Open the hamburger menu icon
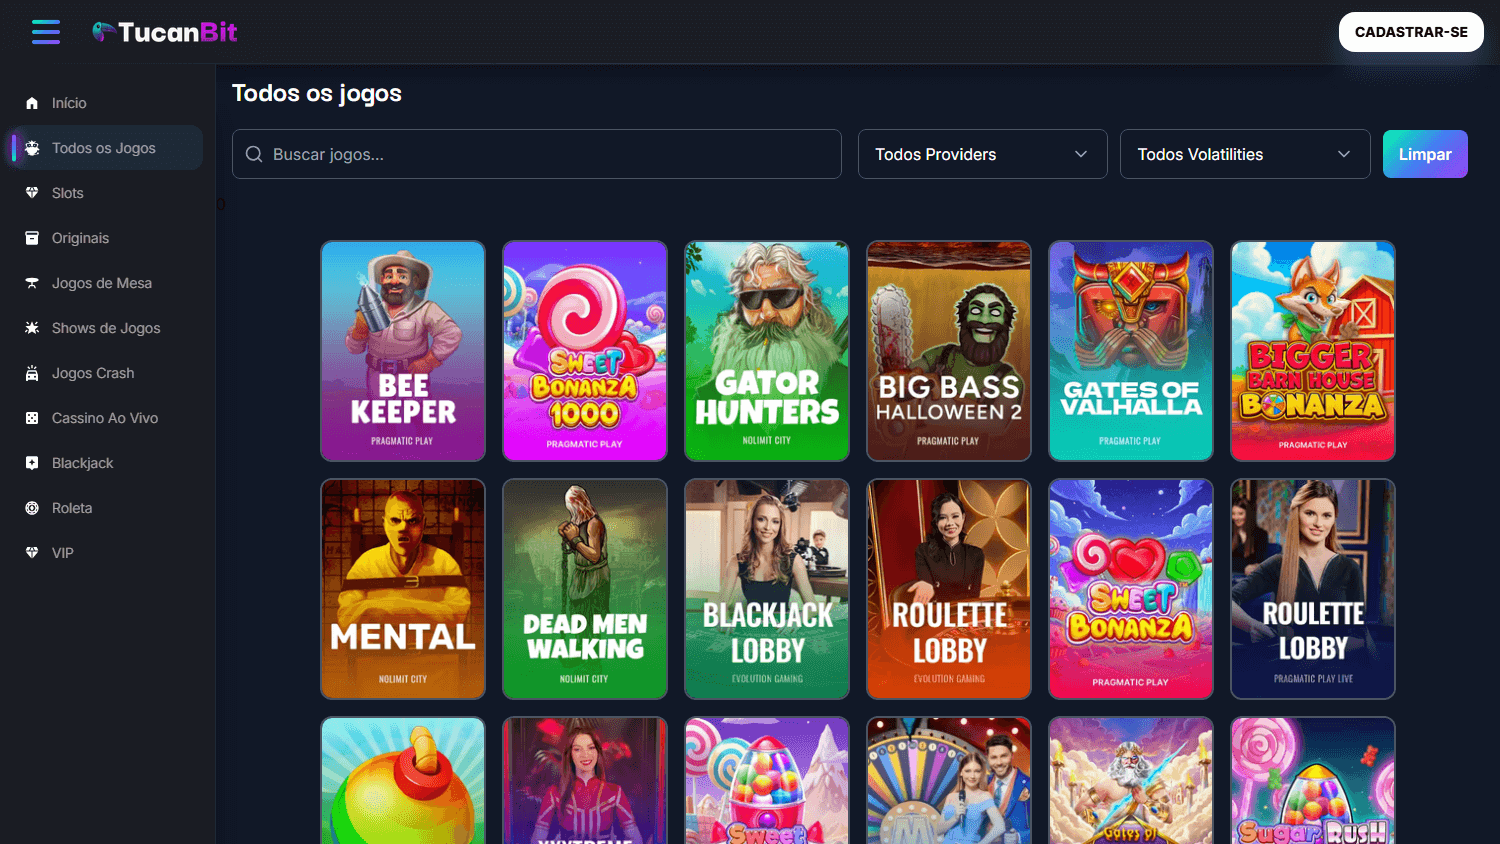This screenshot has width=1500, height=844. coord(45,31)
